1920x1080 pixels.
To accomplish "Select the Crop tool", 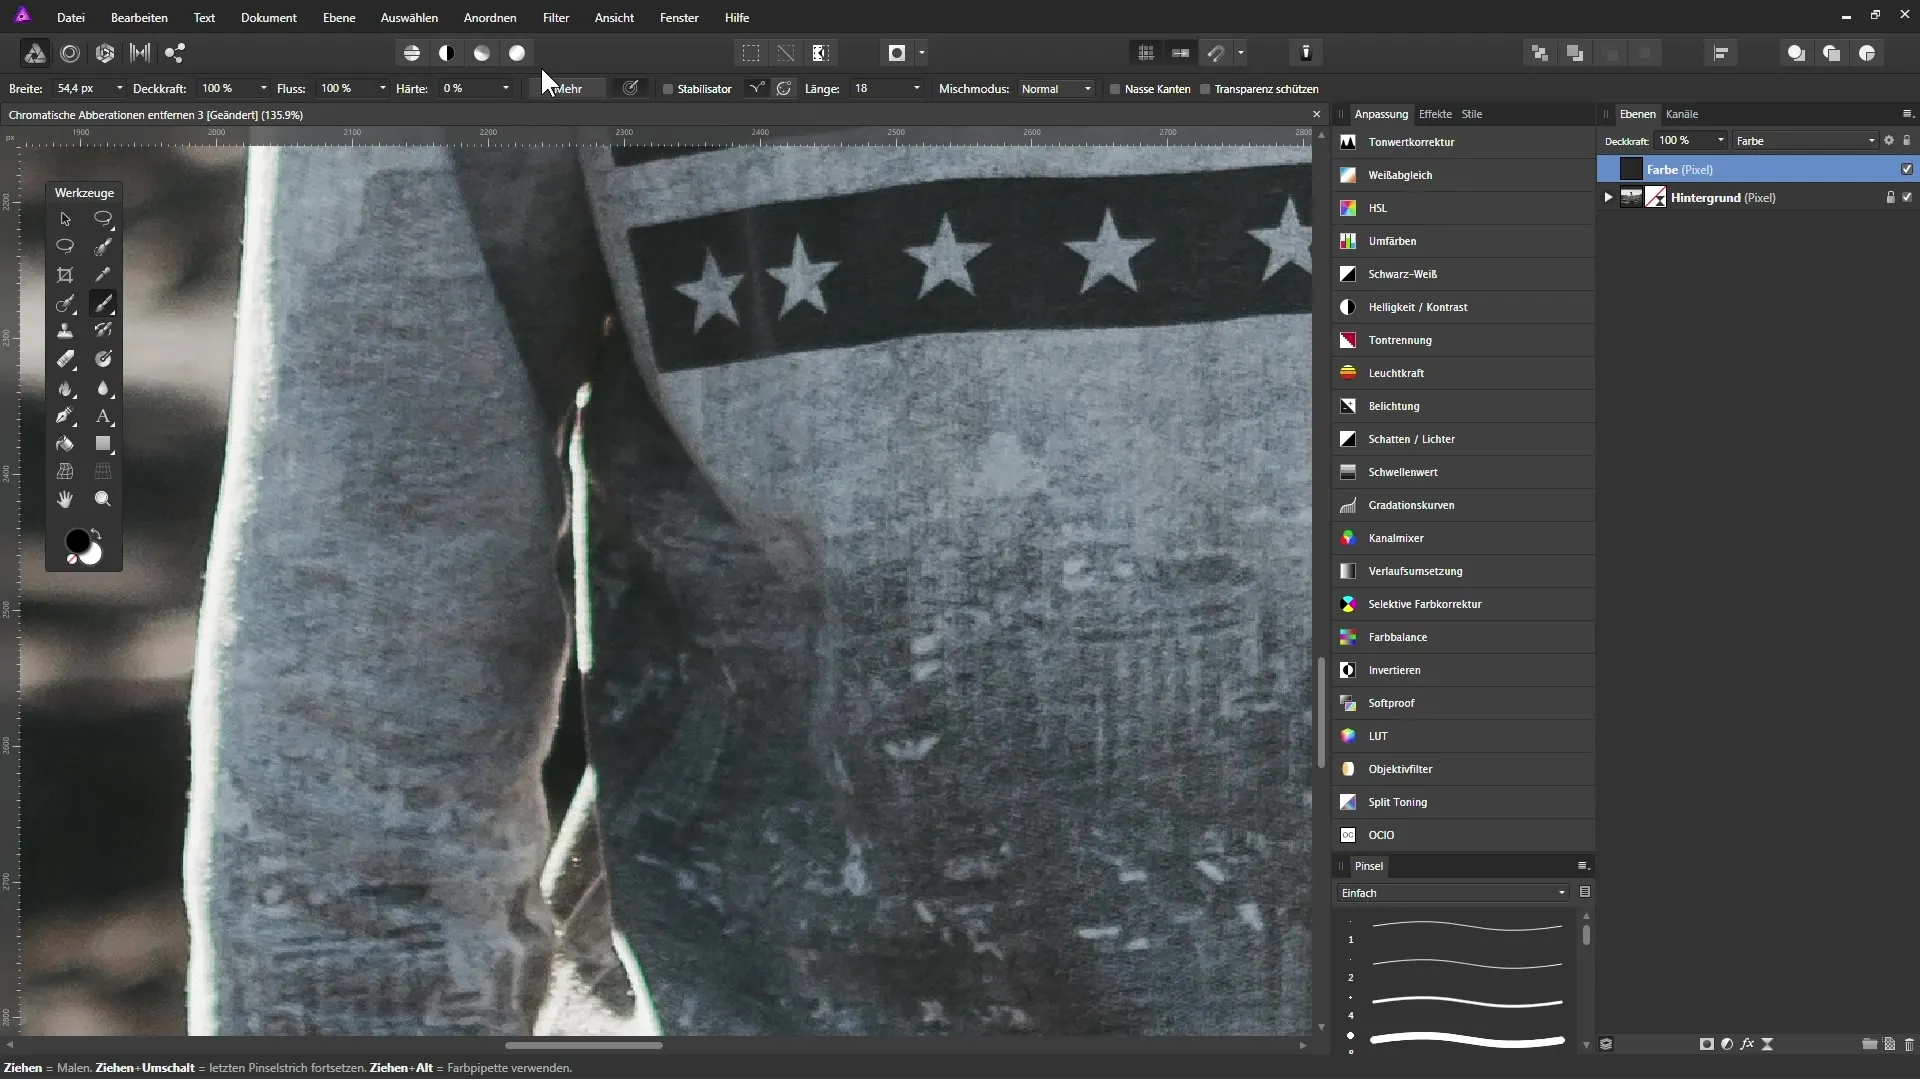I will click(x=65, y=275).
